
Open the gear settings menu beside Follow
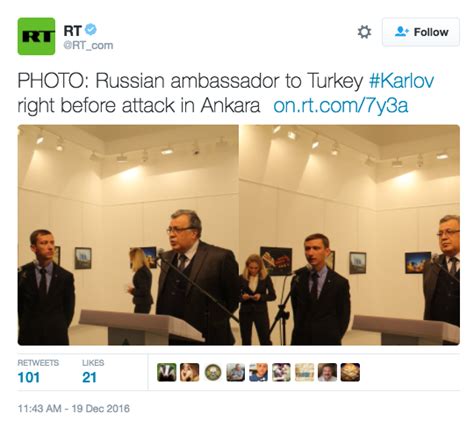pos(364,32)
